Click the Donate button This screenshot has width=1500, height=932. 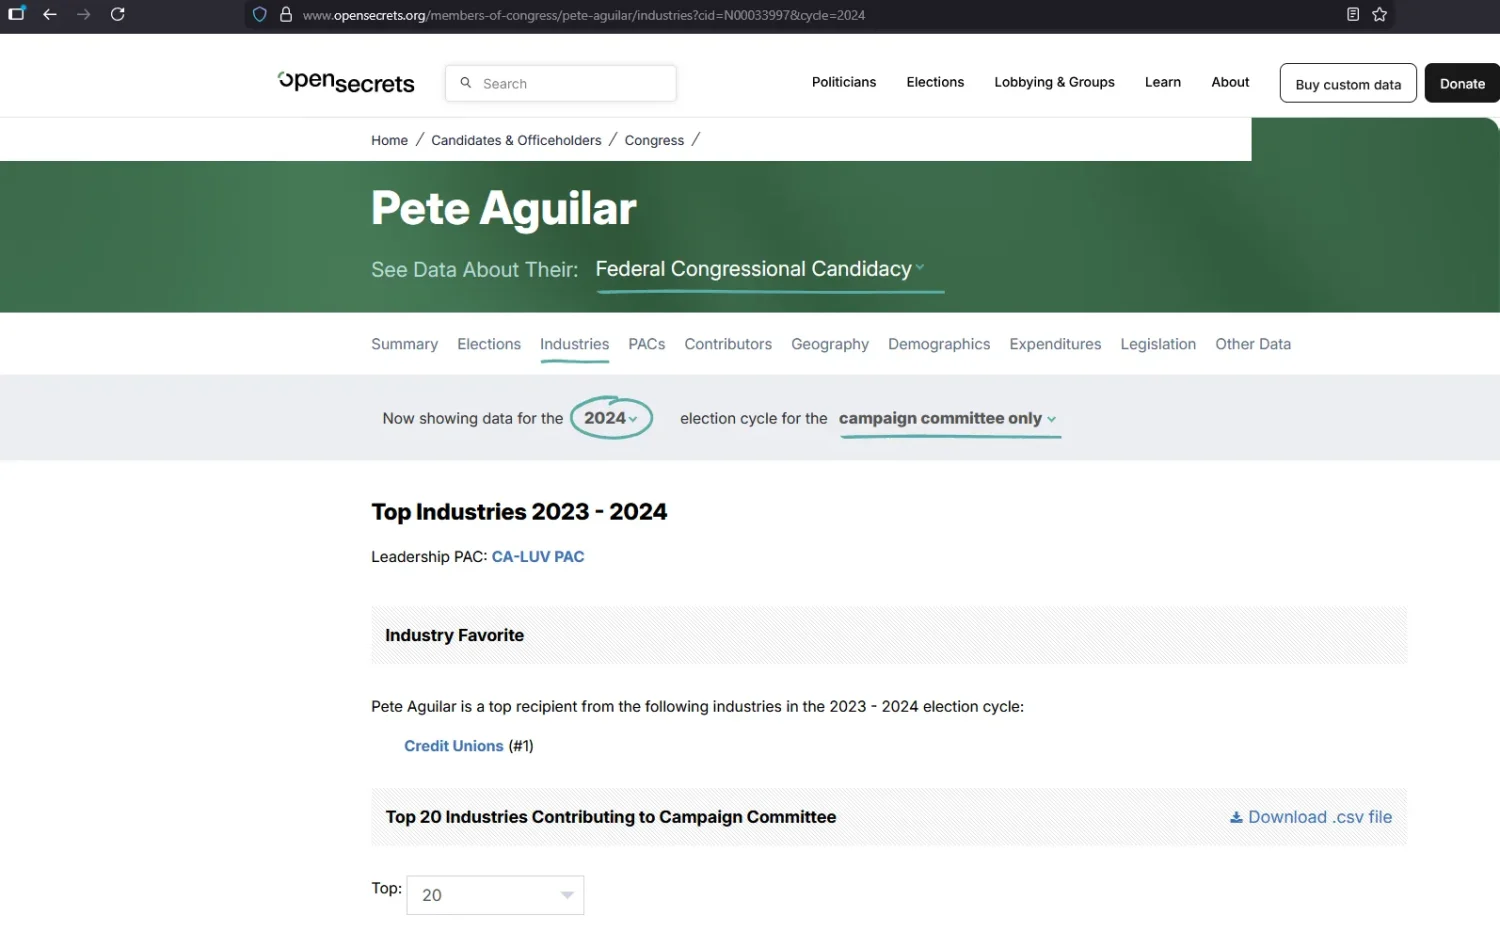click(1462, 84)
